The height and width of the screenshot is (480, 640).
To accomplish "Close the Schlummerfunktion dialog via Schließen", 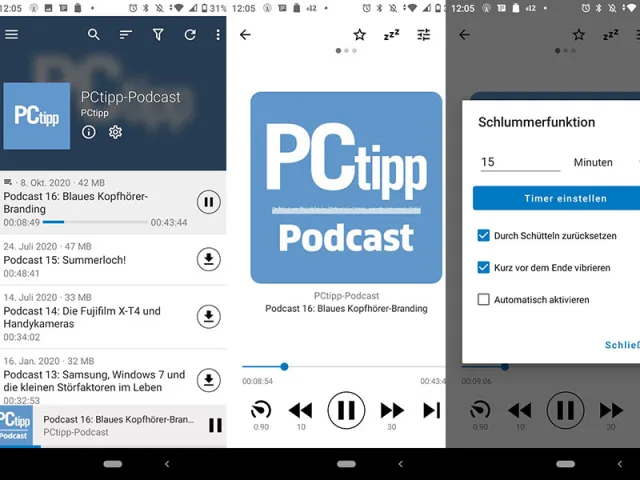I will point(622,345).
